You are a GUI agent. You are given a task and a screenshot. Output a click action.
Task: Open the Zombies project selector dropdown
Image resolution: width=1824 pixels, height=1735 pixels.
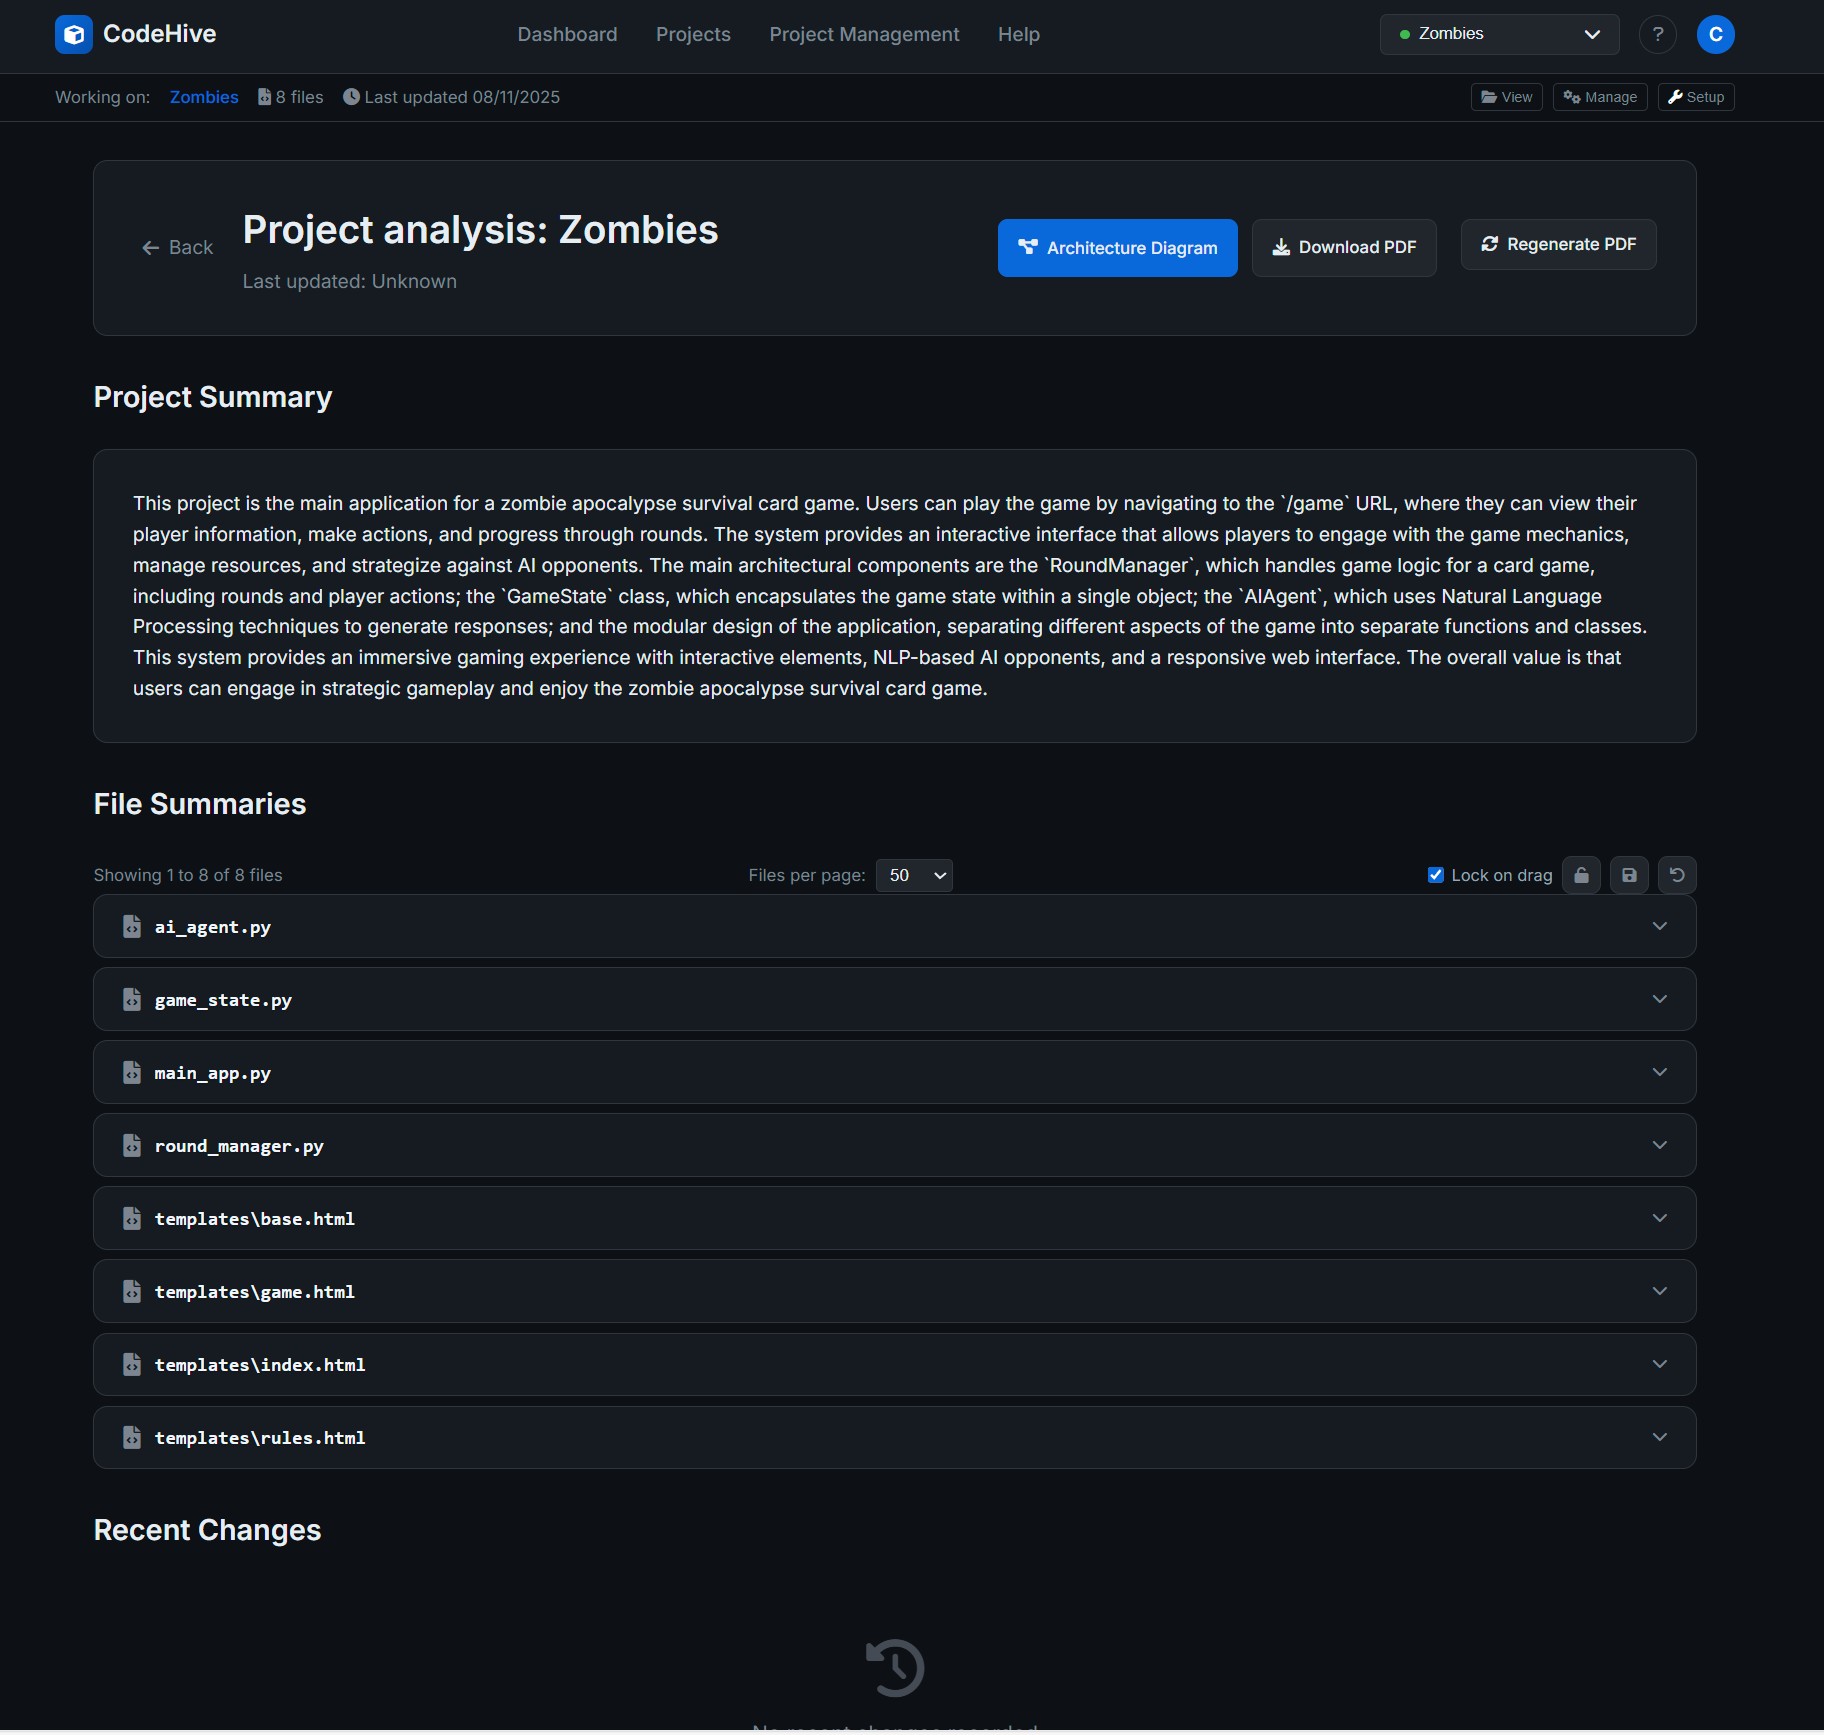(1500, 33)
